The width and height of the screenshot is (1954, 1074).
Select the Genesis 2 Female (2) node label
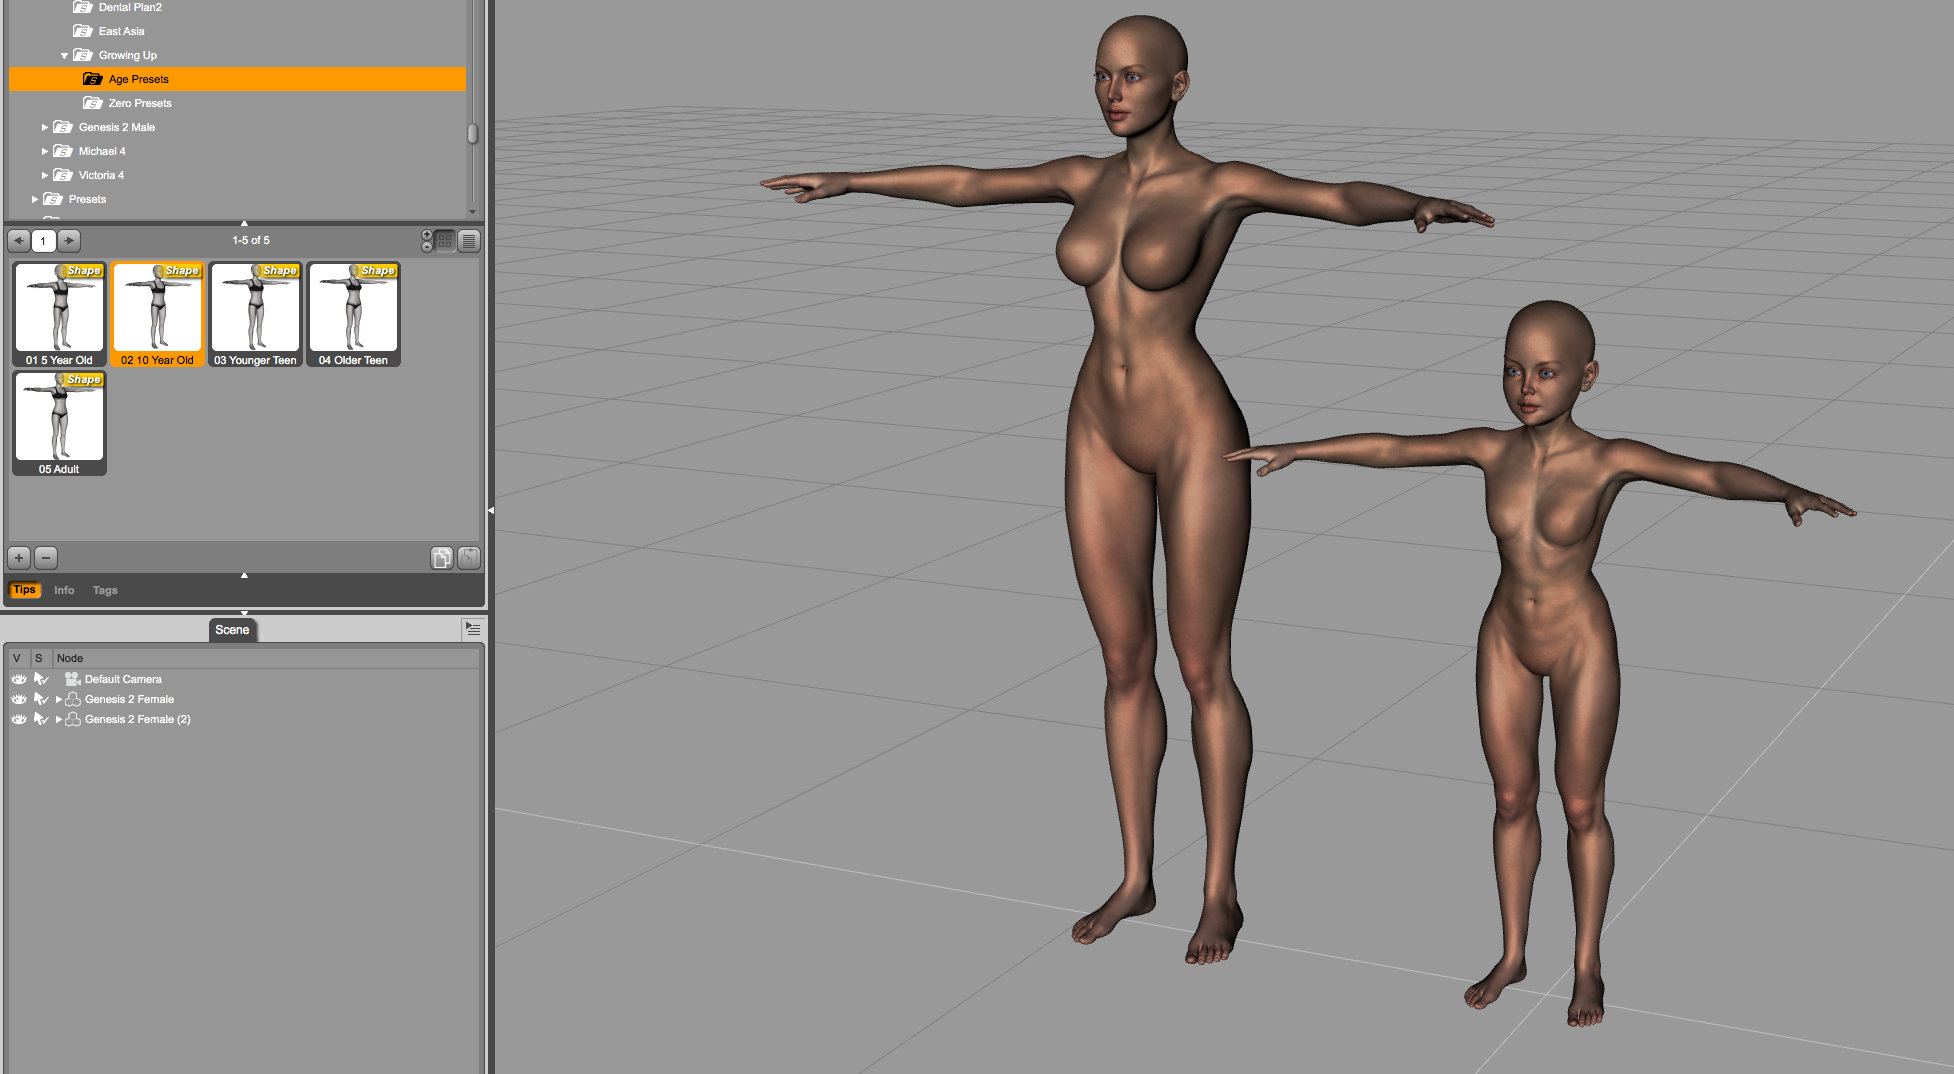(138, 719)
